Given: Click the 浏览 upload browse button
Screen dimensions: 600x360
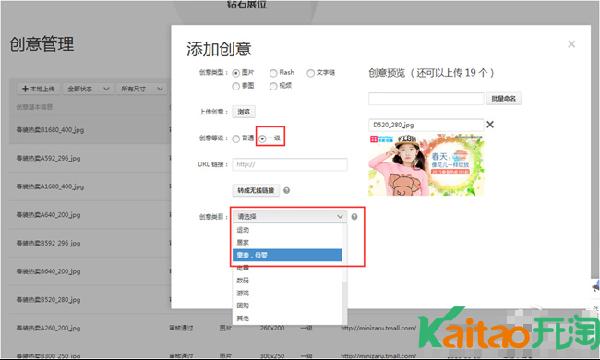Looking at the screenshot, I should (x=244, y=112).
